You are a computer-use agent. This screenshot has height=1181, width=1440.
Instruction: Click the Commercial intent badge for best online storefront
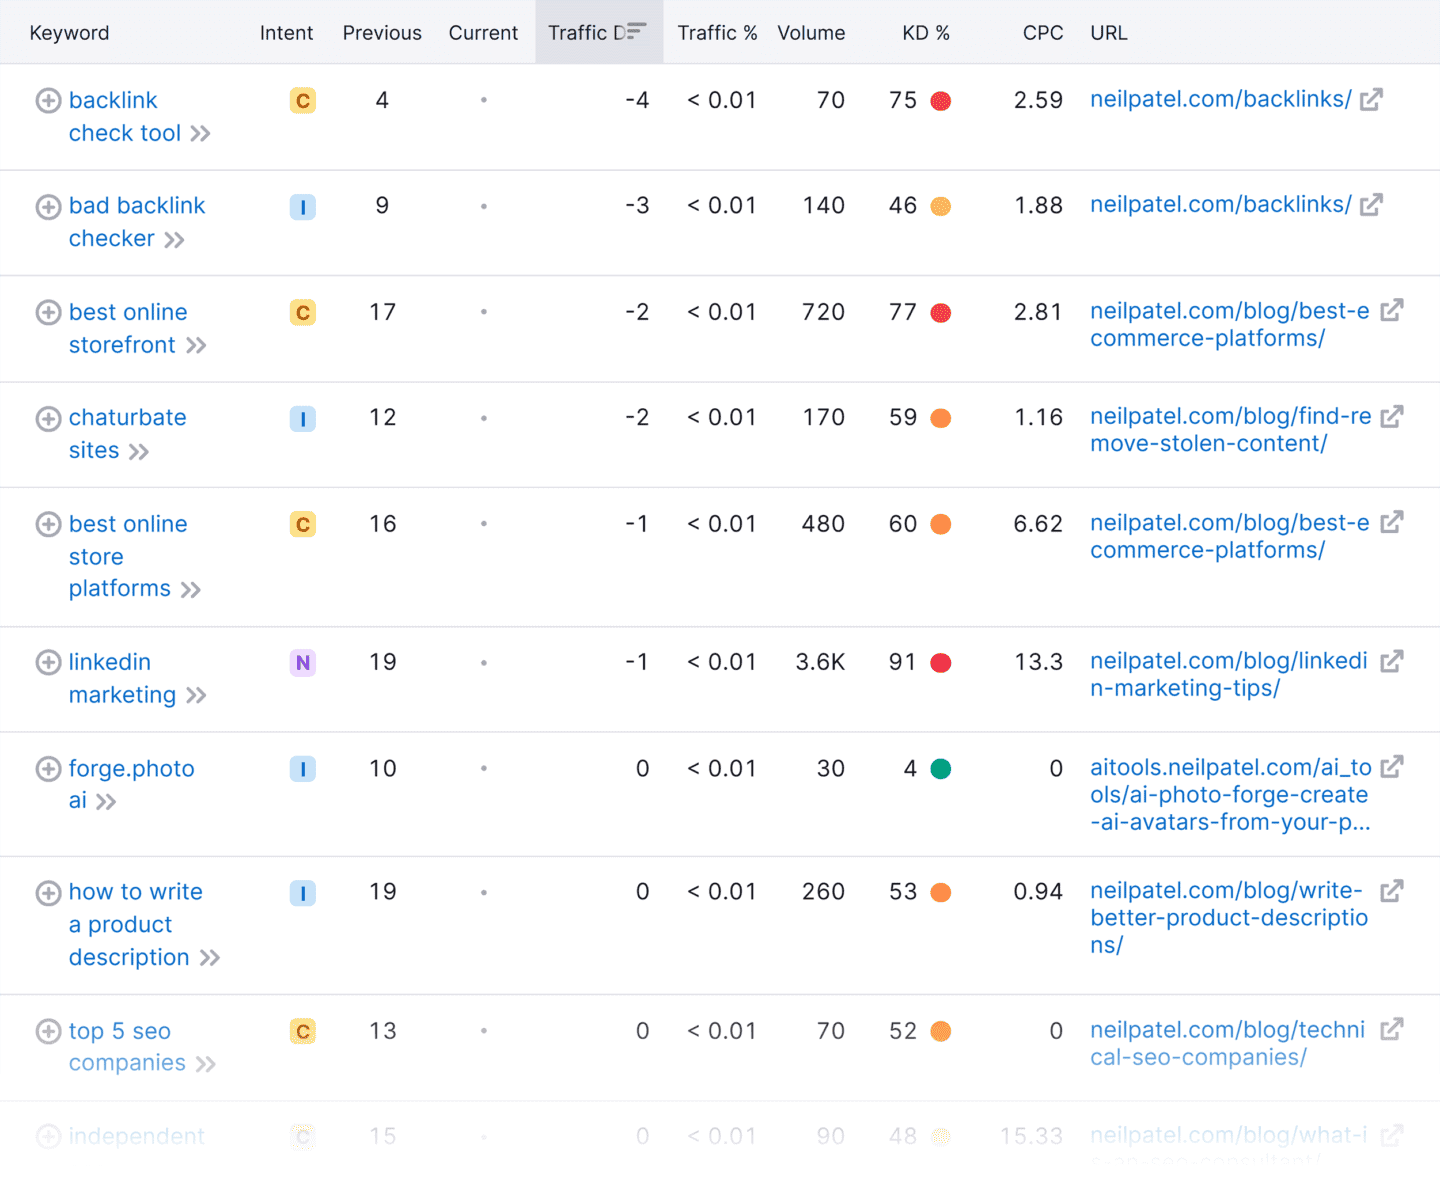303,312
